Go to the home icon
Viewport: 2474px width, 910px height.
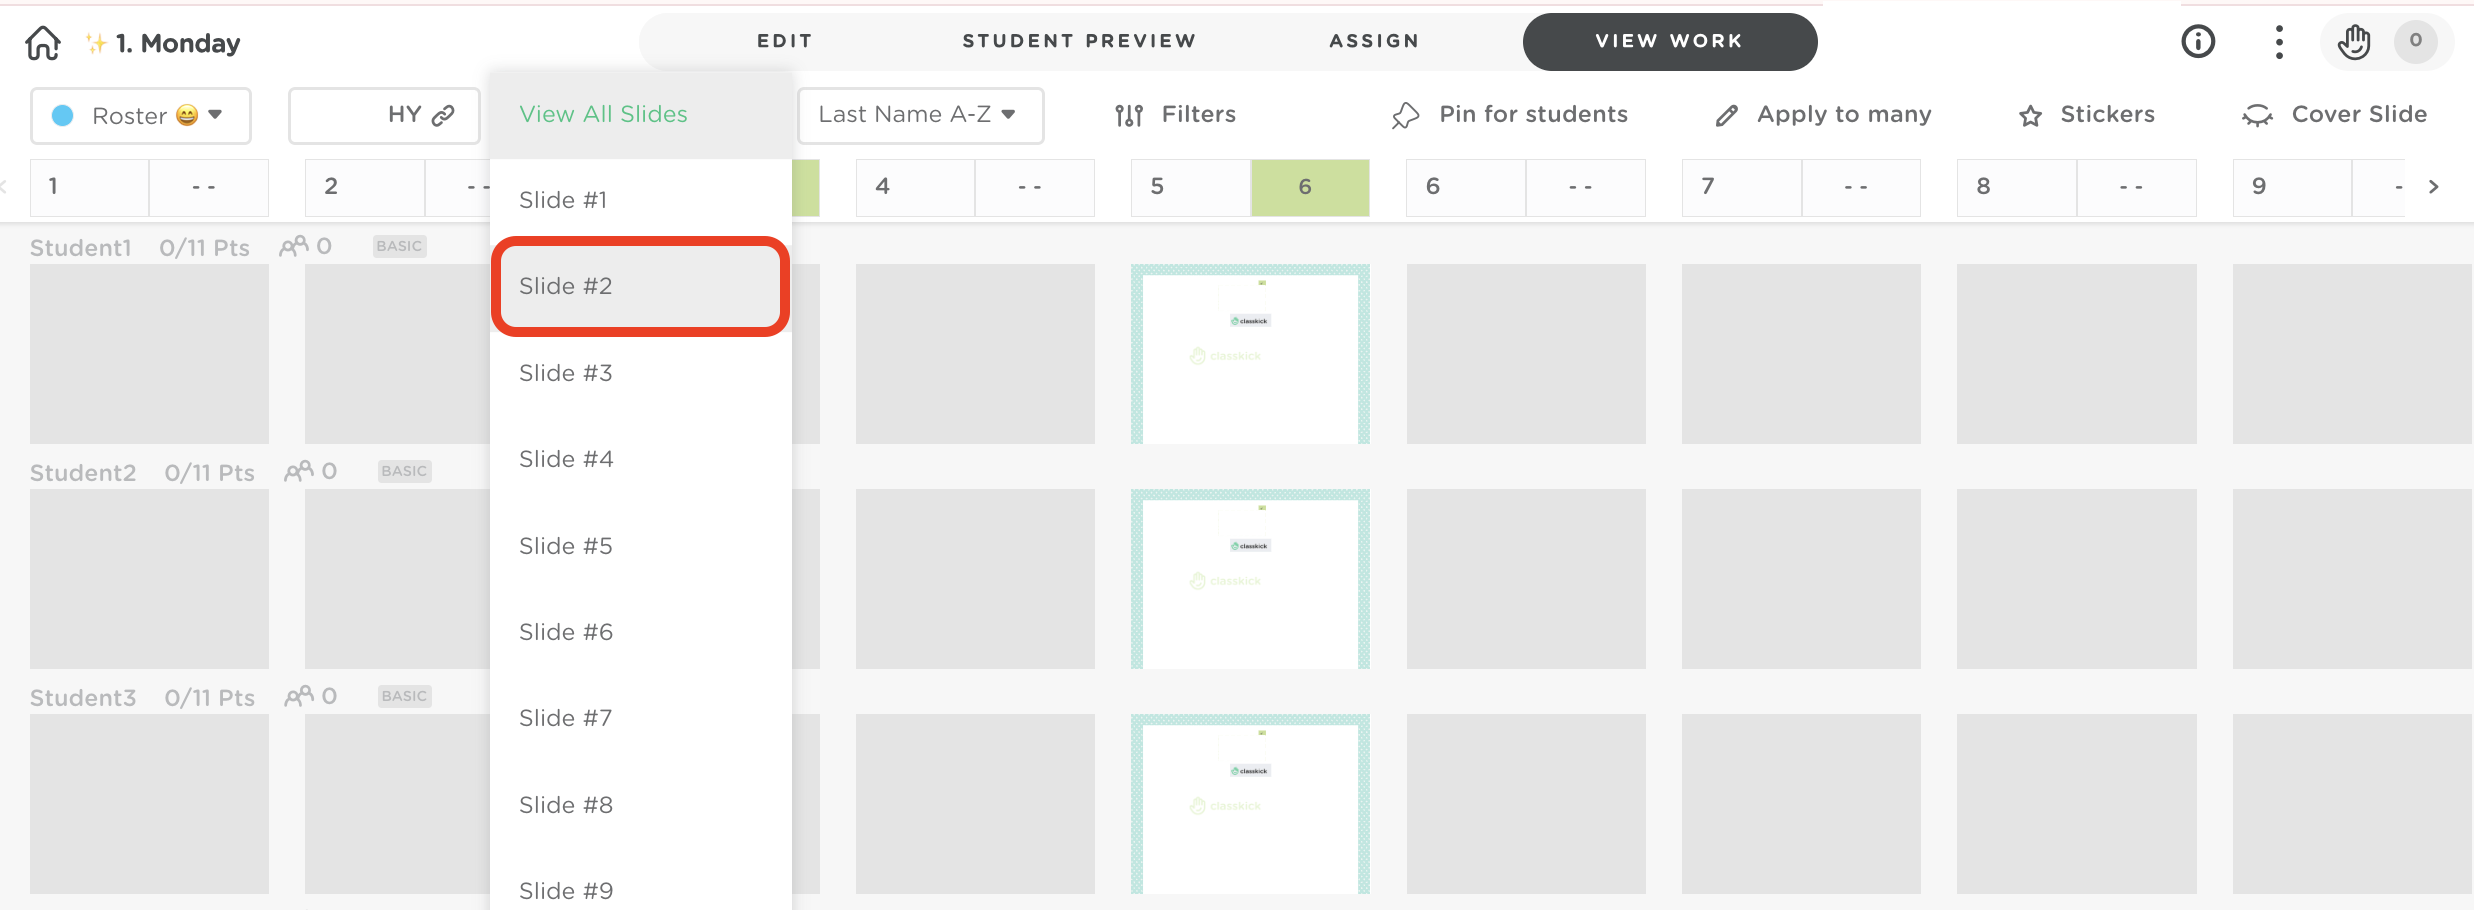coord(43,43)
